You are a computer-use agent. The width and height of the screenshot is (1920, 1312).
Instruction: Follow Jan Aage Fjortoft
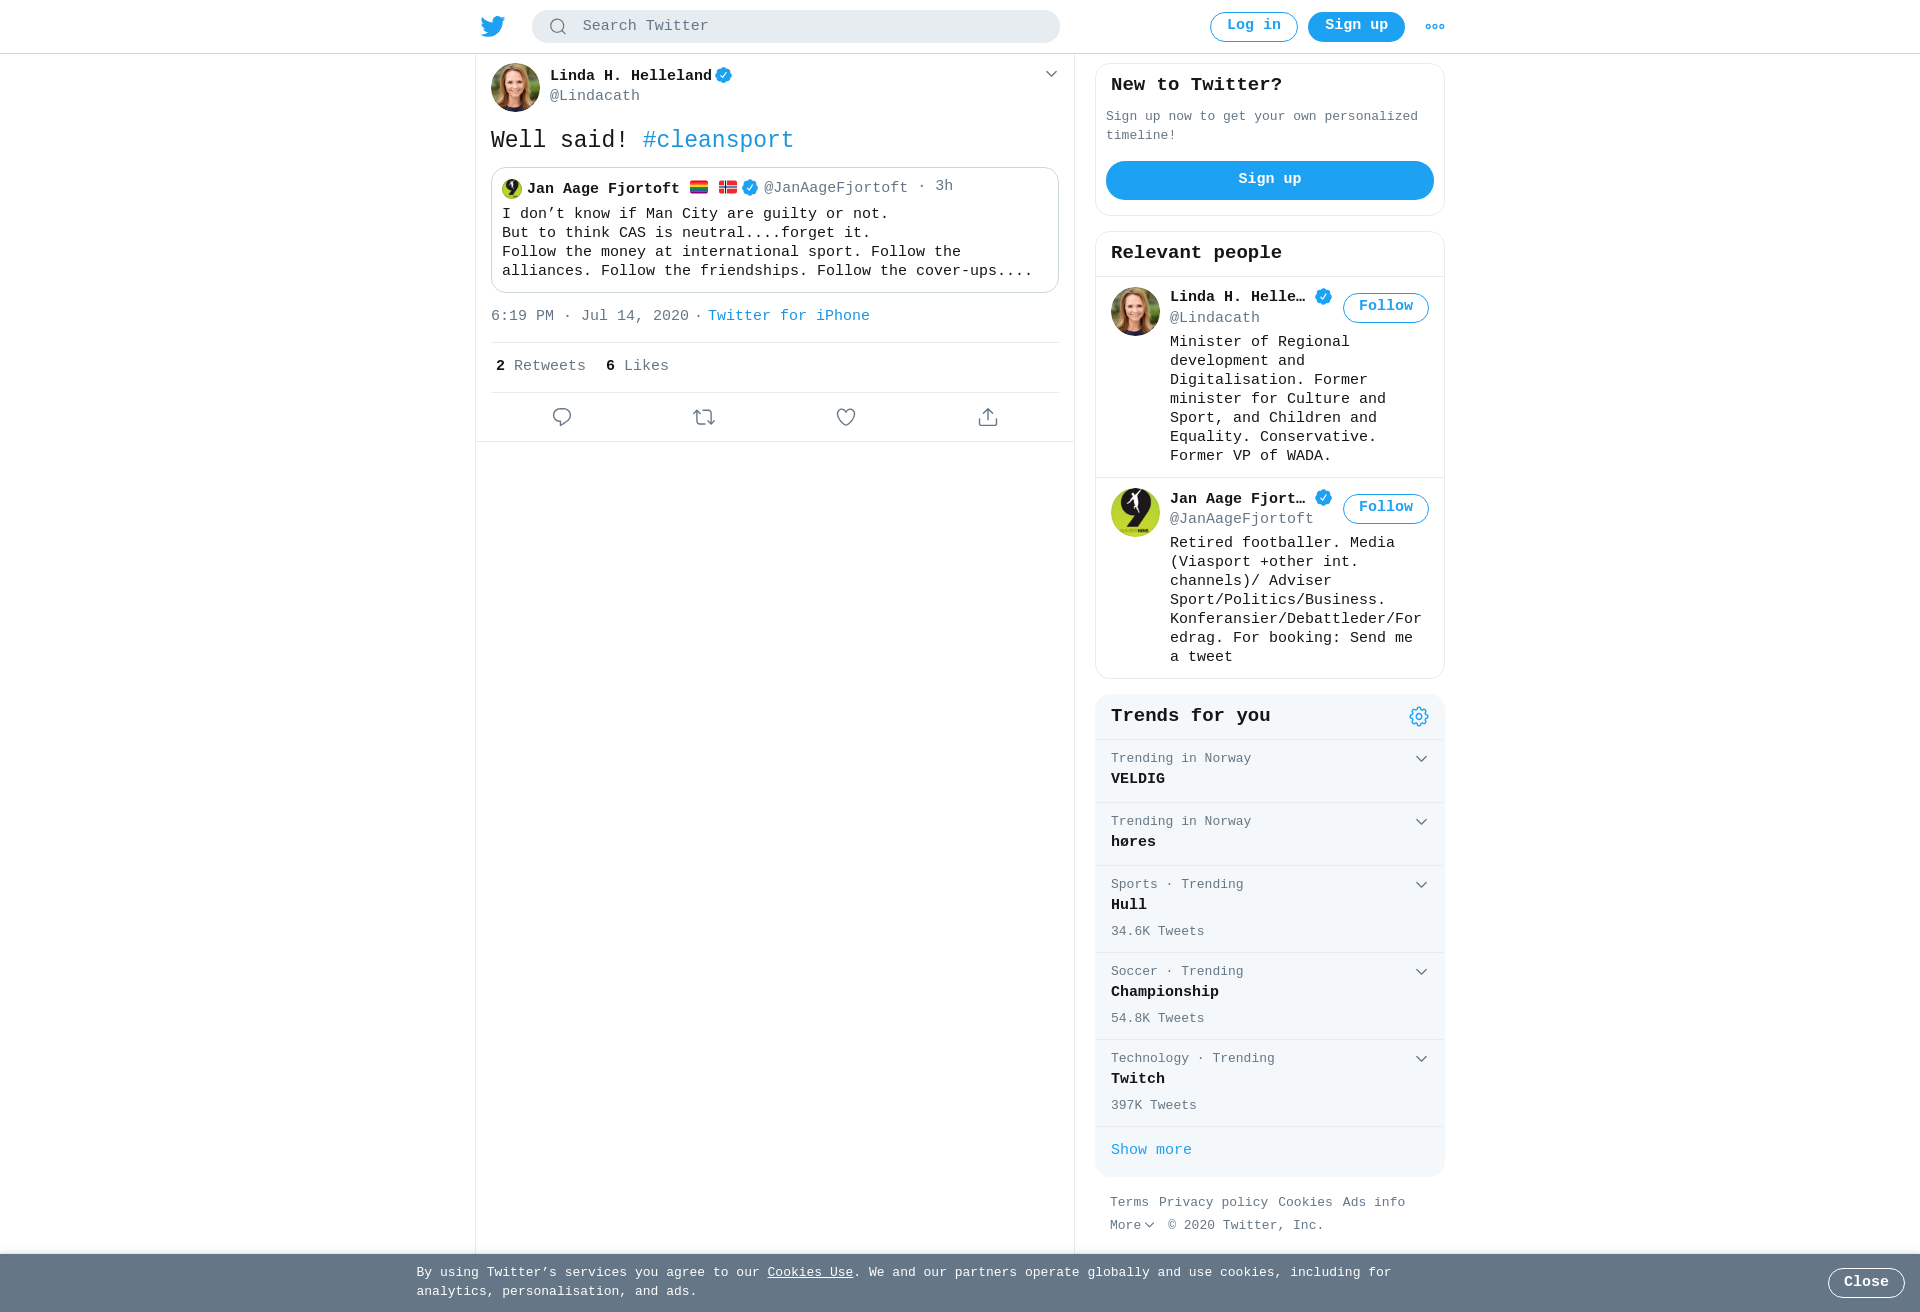click(1386, 508)
